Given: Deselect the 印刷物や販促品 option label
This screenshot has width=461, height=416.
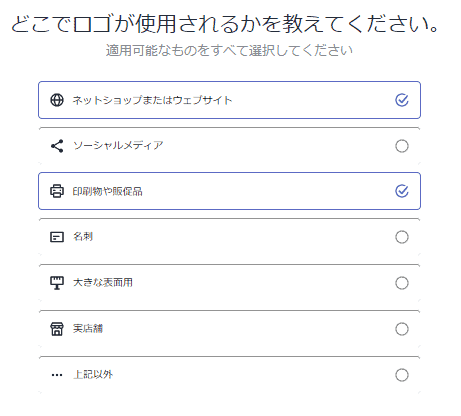Looking at the screenshot, I should [107, 191].
